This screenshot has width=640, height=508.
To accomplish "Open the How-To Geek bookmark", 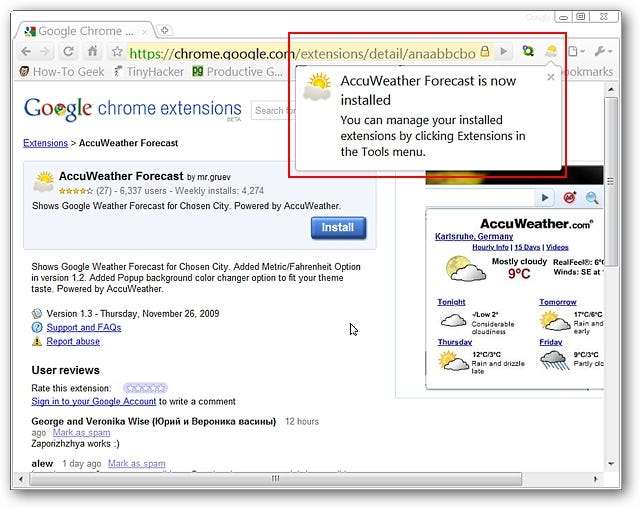I will (62, 72).
